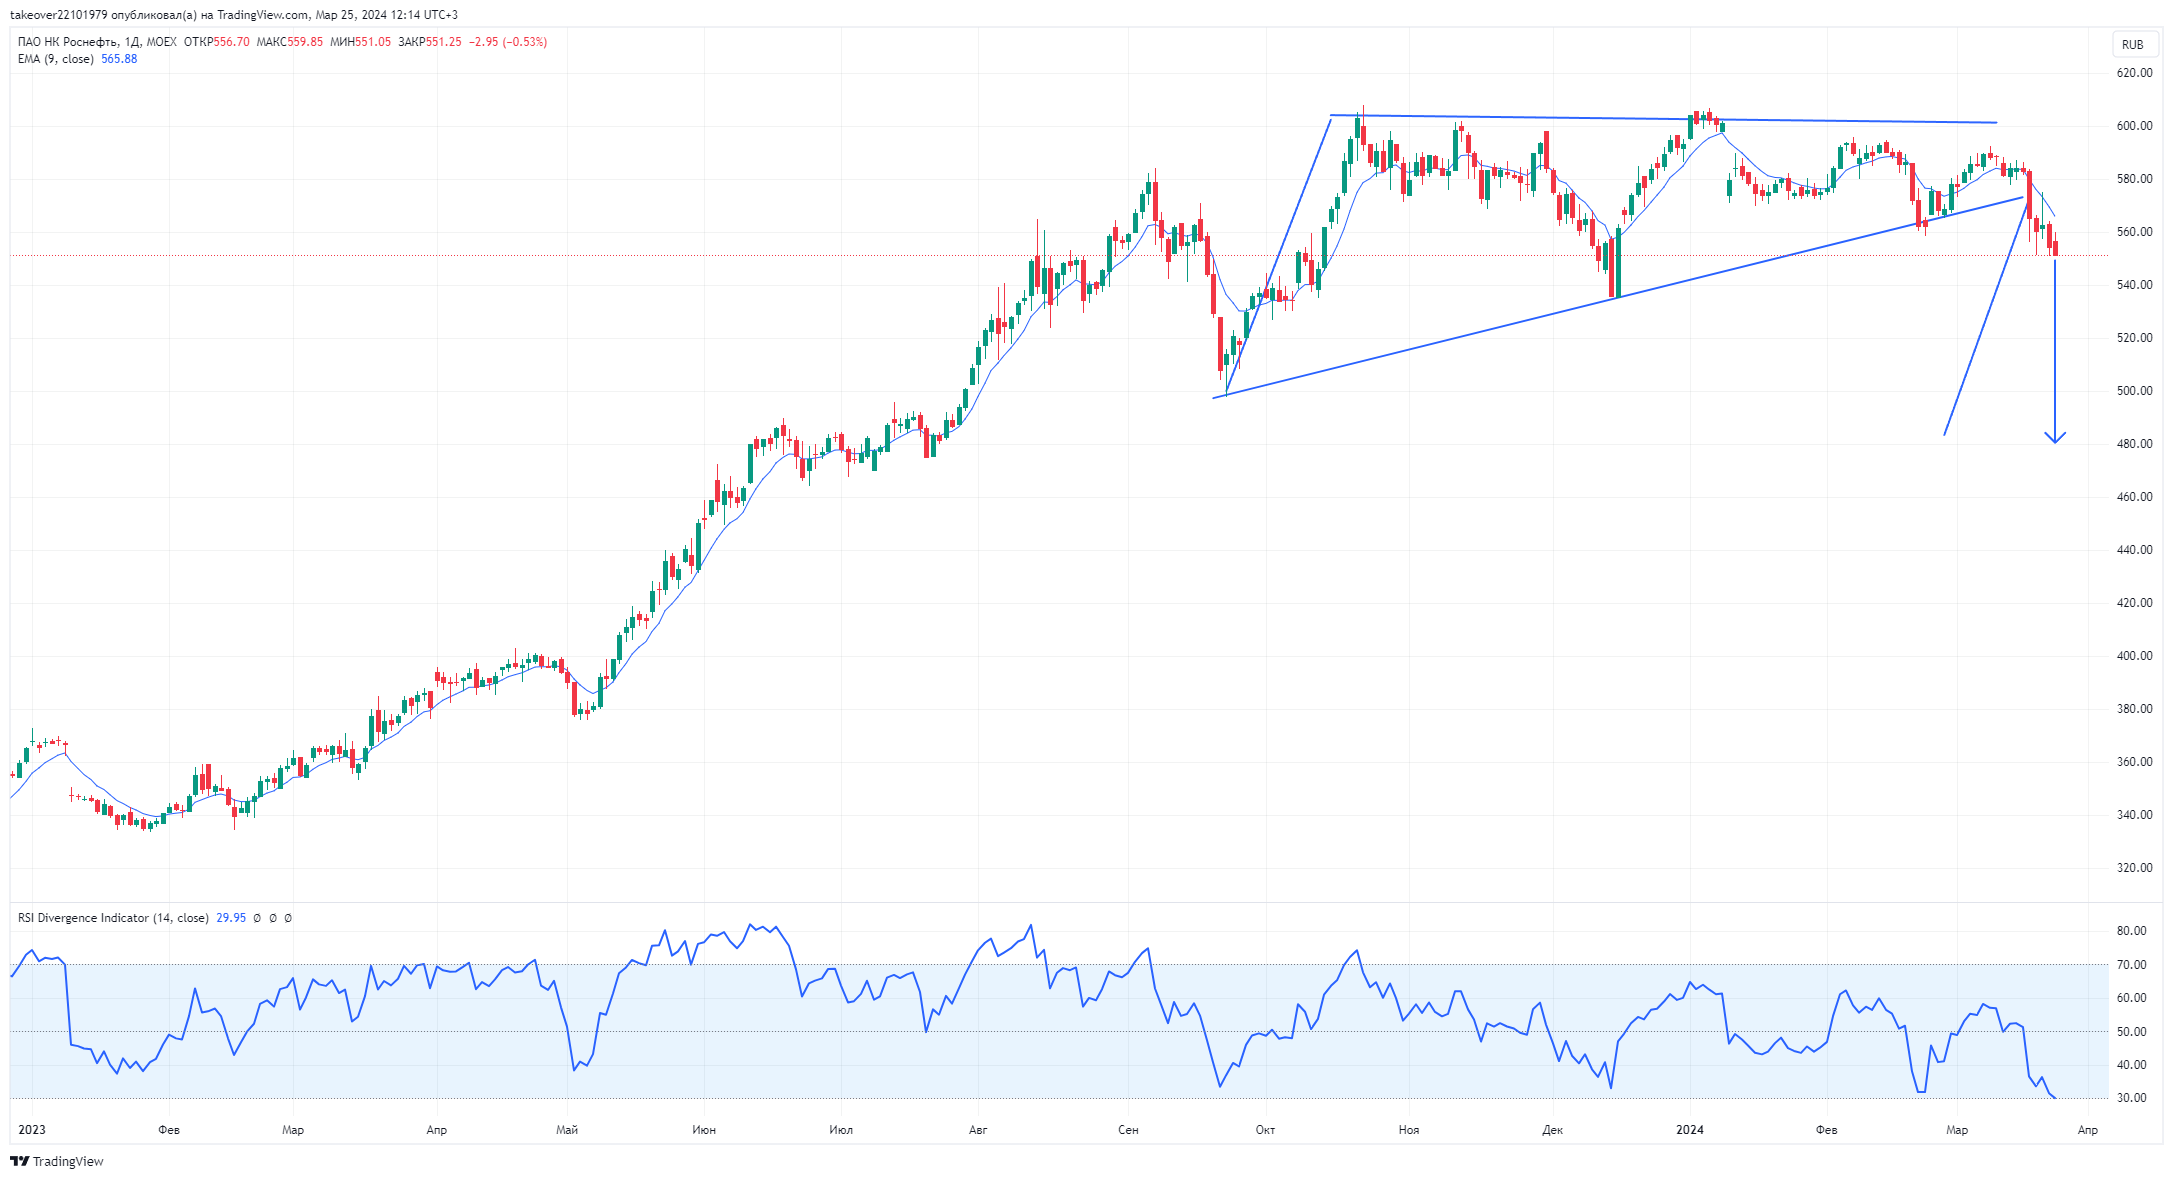Click the 2024 time axis label
Screen dimensions: 2173x1179
coord(1690,1130)
